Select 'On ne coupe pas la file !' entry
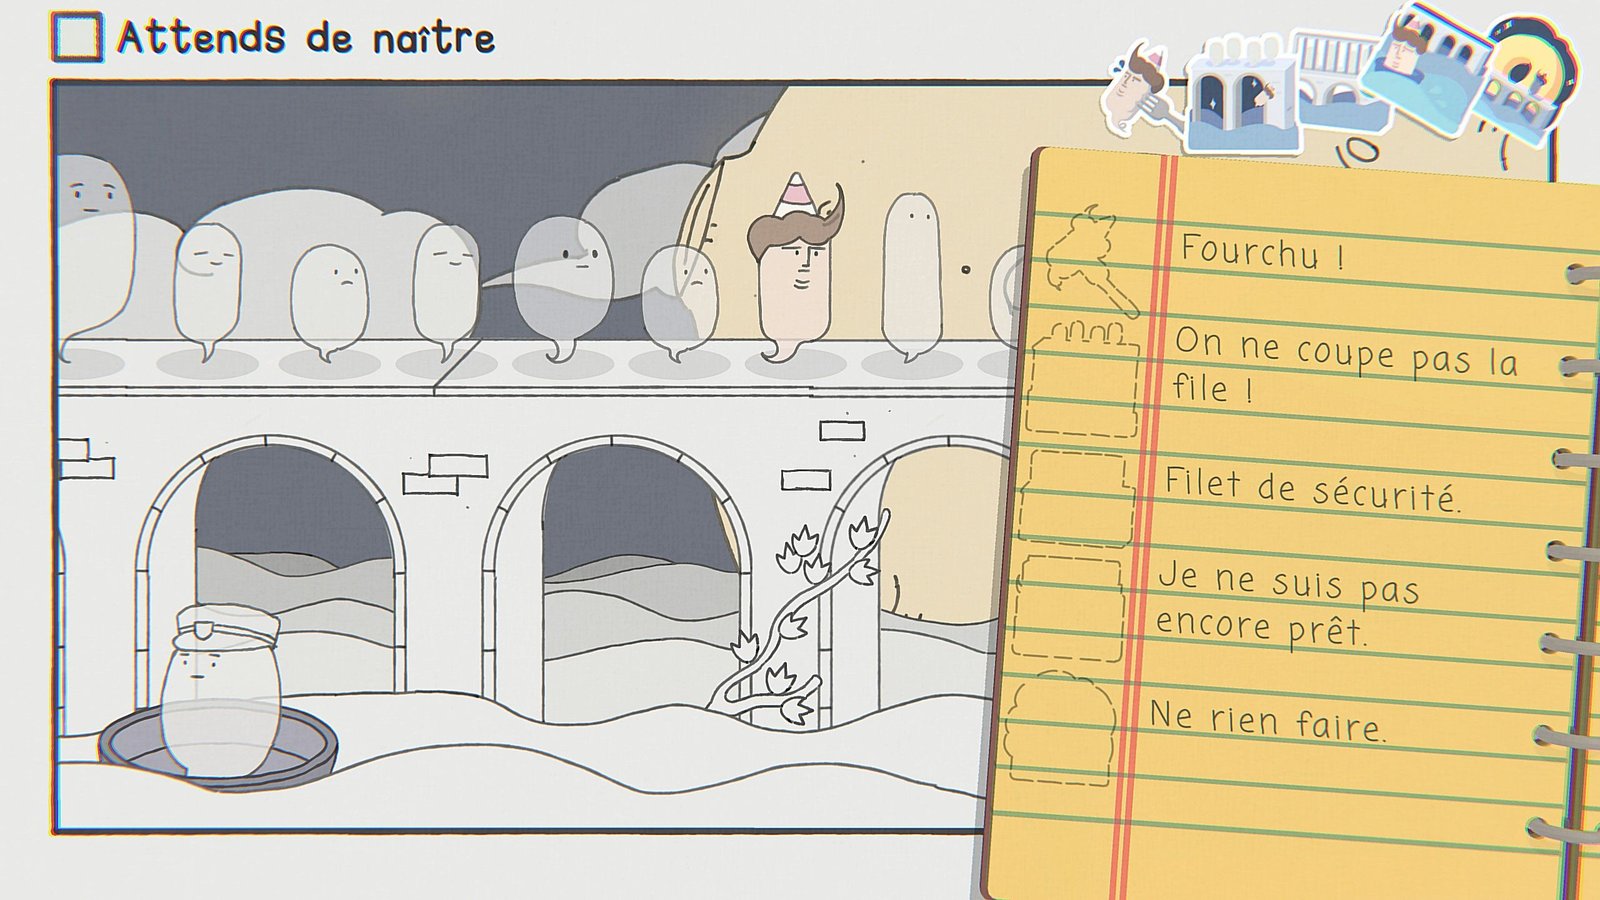 click(1345, 364)
